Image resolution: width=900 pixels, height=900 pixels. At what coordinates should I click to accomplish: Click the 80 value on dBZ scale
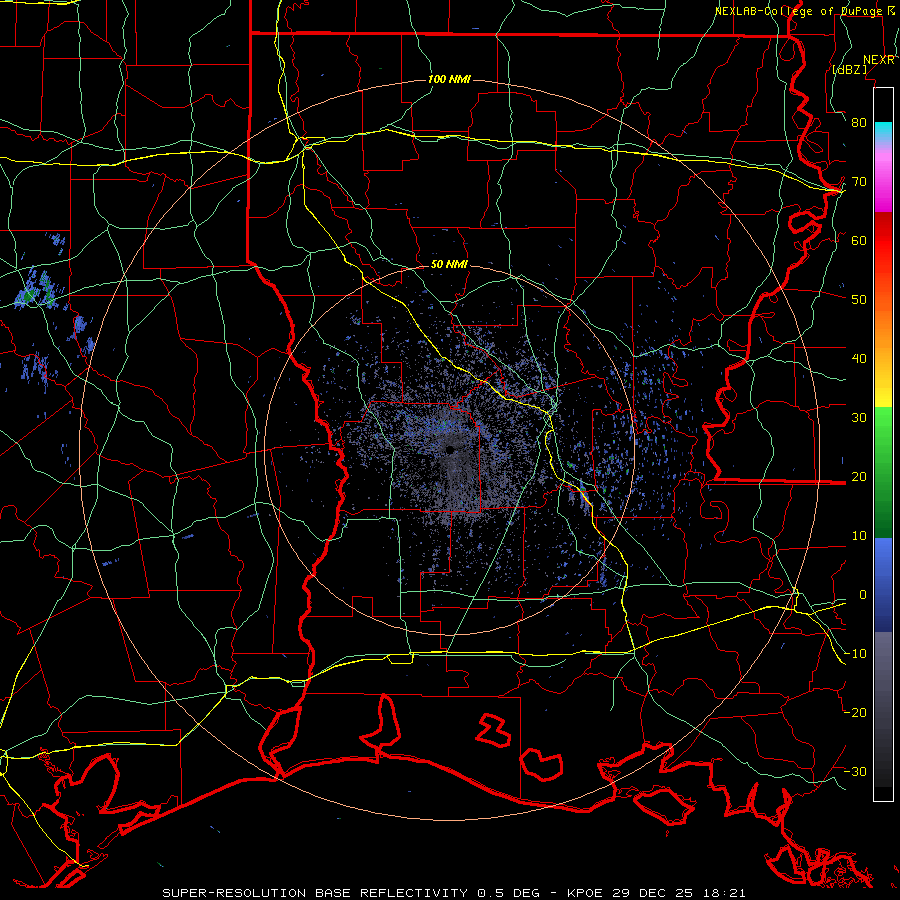coord(859,123)
